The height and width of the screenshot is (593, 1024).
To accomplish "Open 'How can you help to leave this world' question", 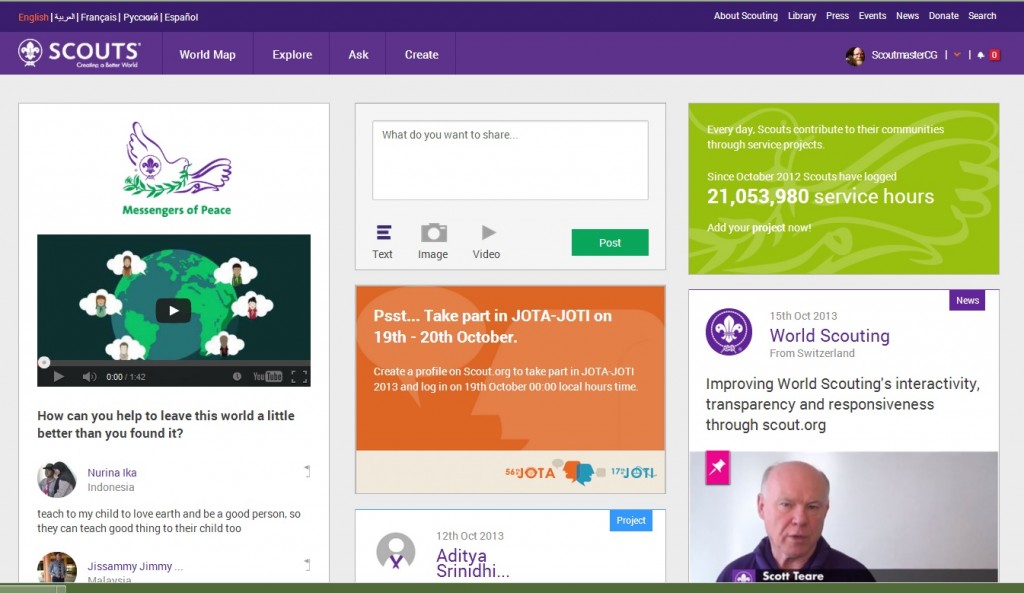I will pos(166,425).
